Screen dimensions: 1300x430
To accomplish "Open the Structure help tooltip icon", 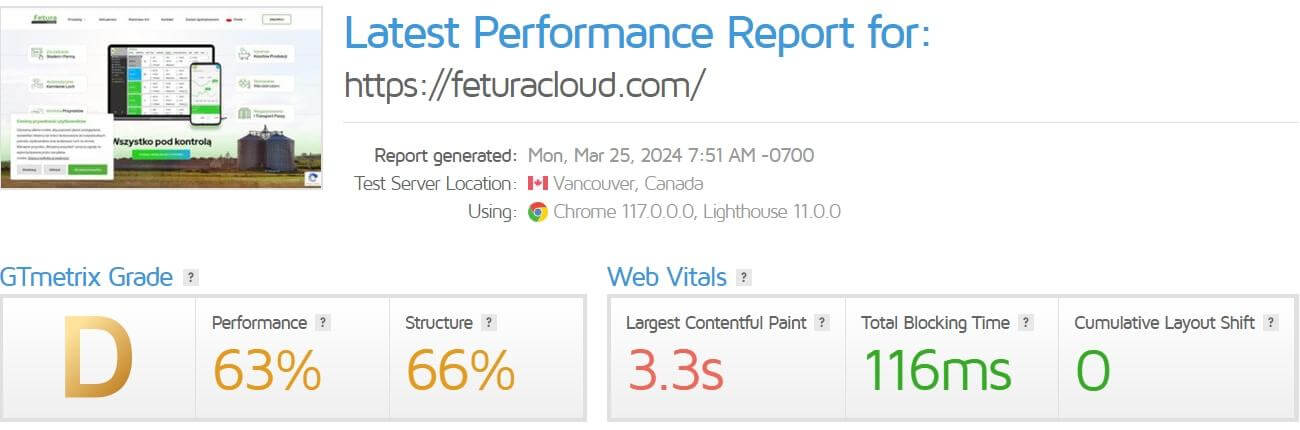I will 489,323.
